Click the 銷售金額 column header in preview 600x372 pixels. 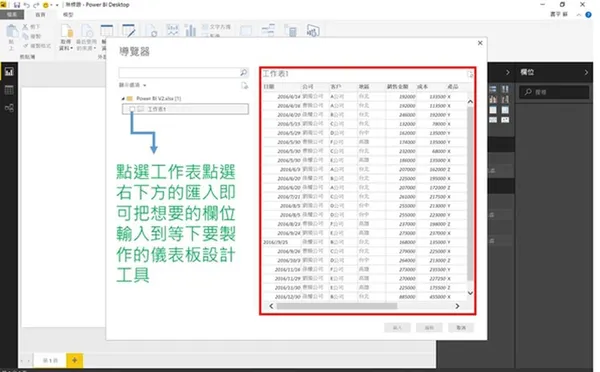pos(398,86)
